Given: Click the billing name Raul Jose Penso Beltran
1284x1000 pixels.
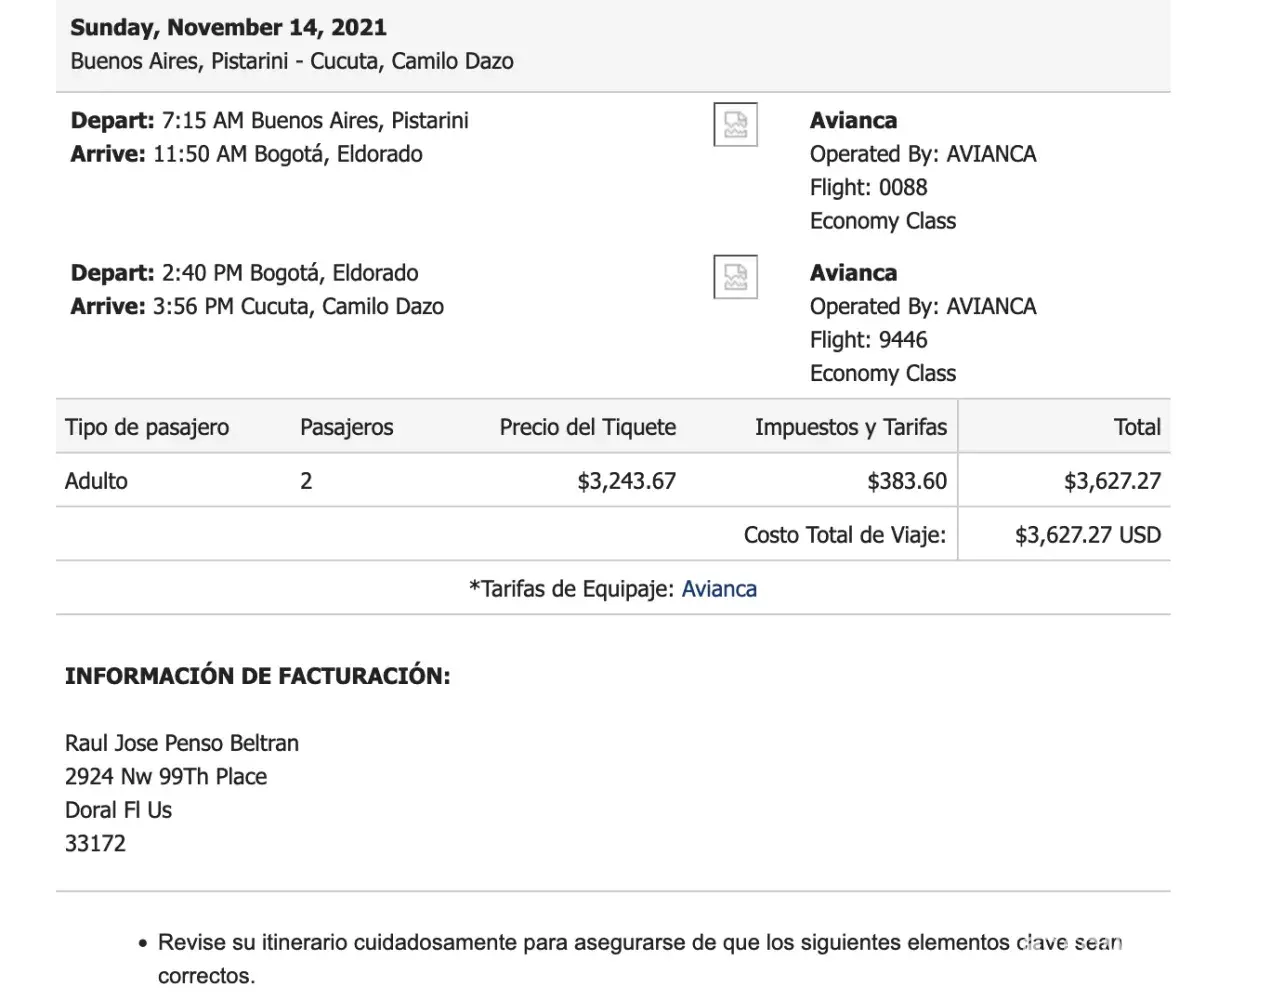Looking at the screenshot, I should (x=182, y=743).
